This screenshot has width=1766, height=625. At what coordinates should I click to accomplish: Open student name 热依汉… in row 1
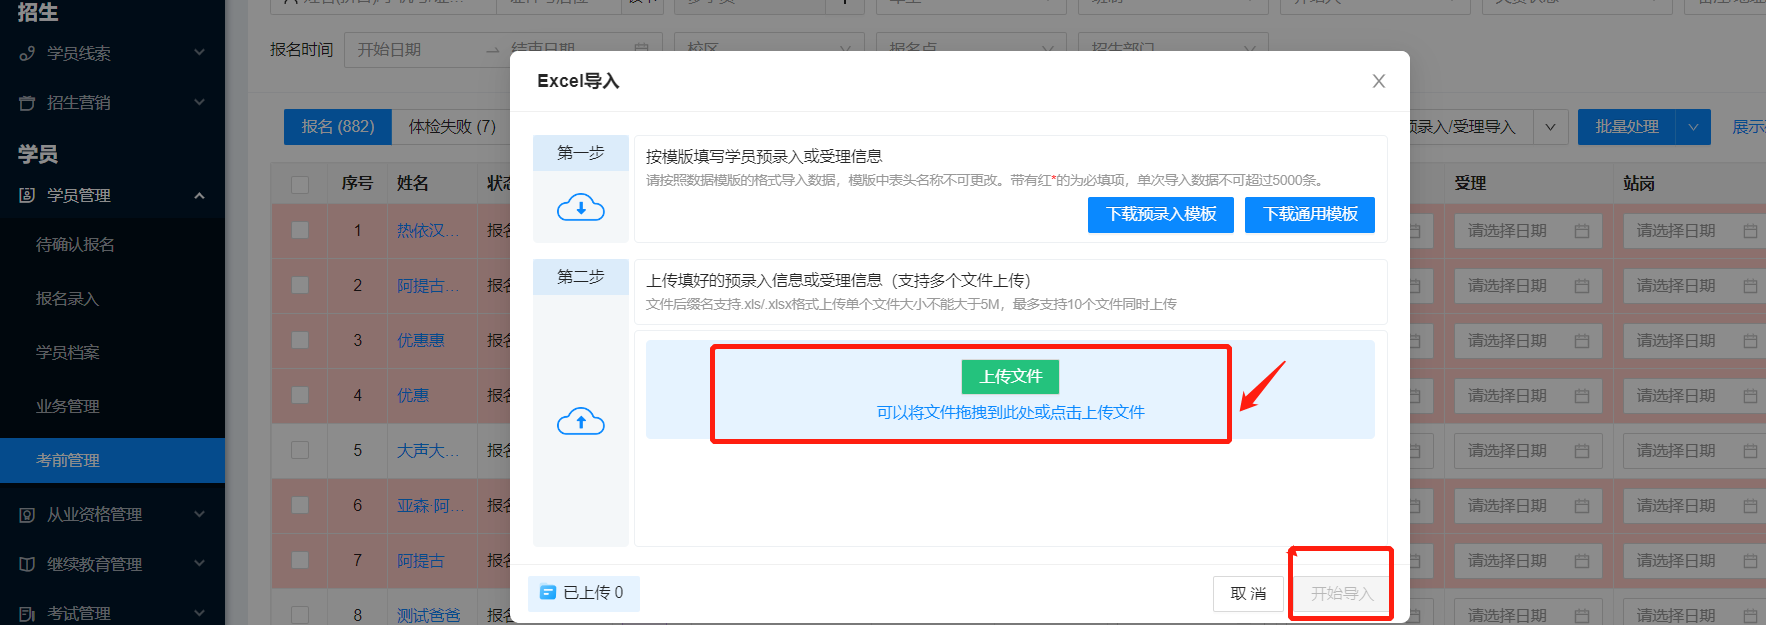coord(428,230)
